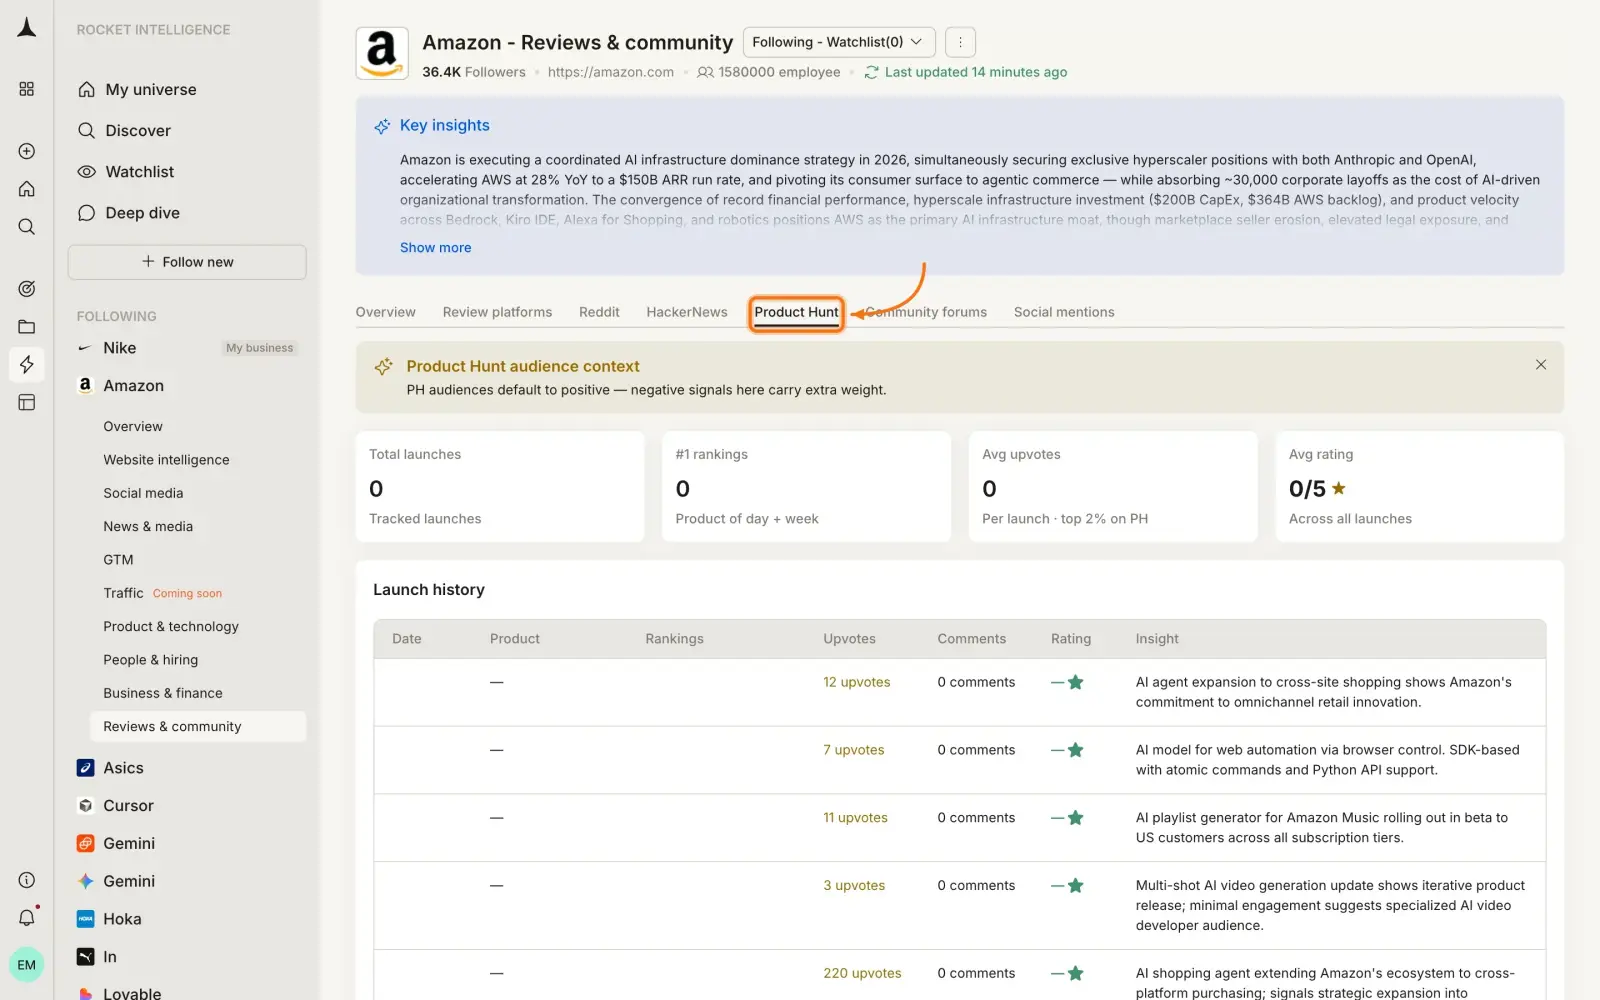Open Discover in the sidebar
This screenshot has width=1600, height=1000.
pyautogui.click(x=138, y=130)
